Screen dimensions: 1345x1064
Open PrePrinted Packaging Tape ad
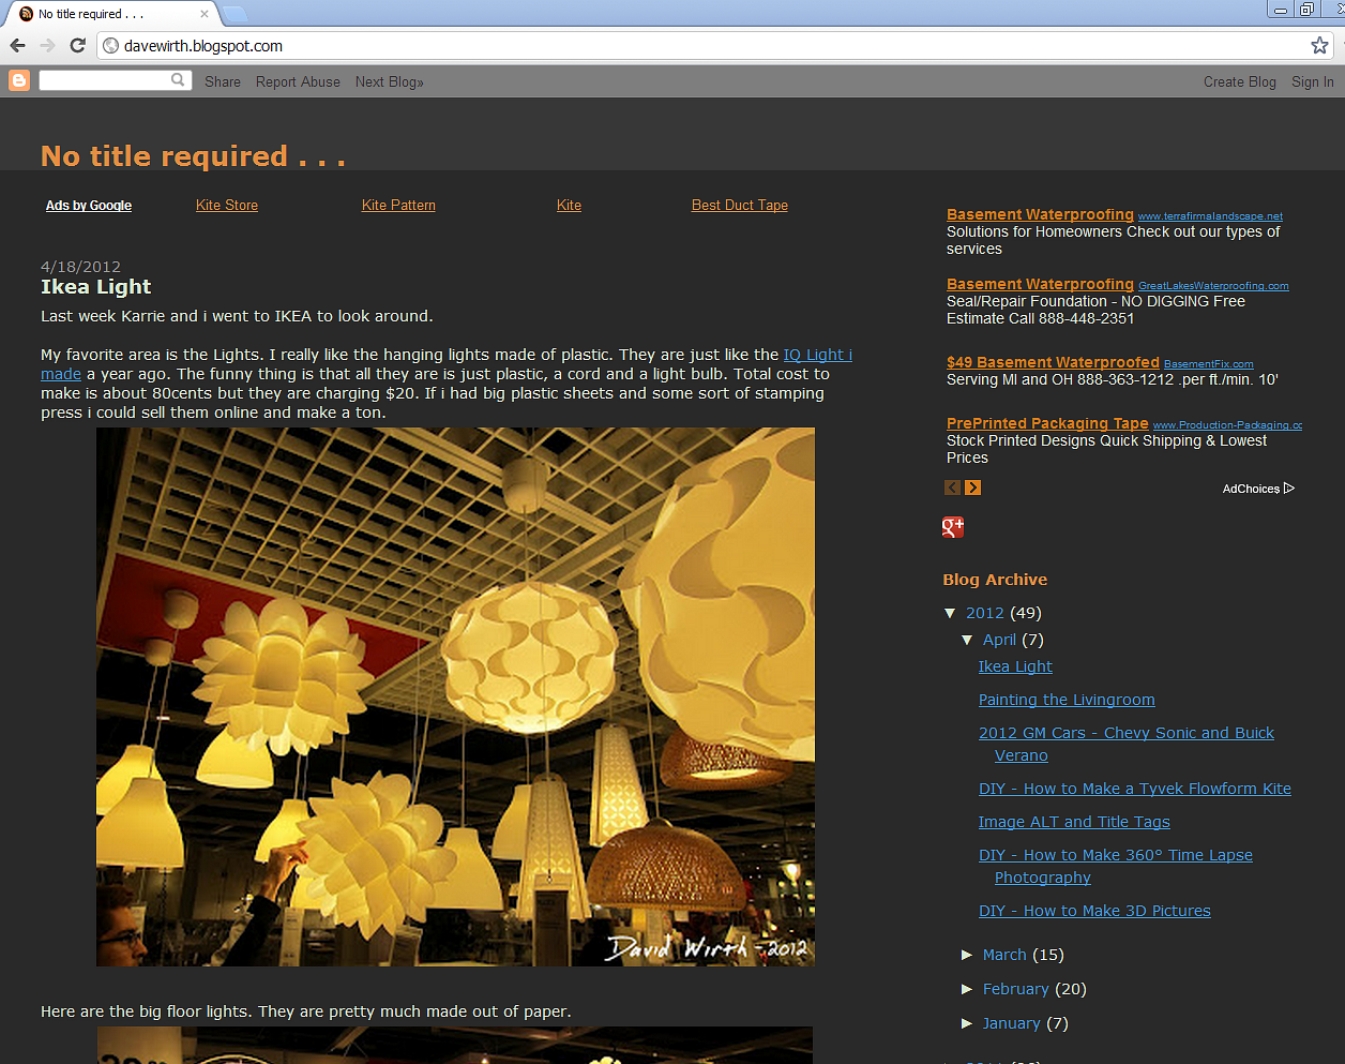1047,423
